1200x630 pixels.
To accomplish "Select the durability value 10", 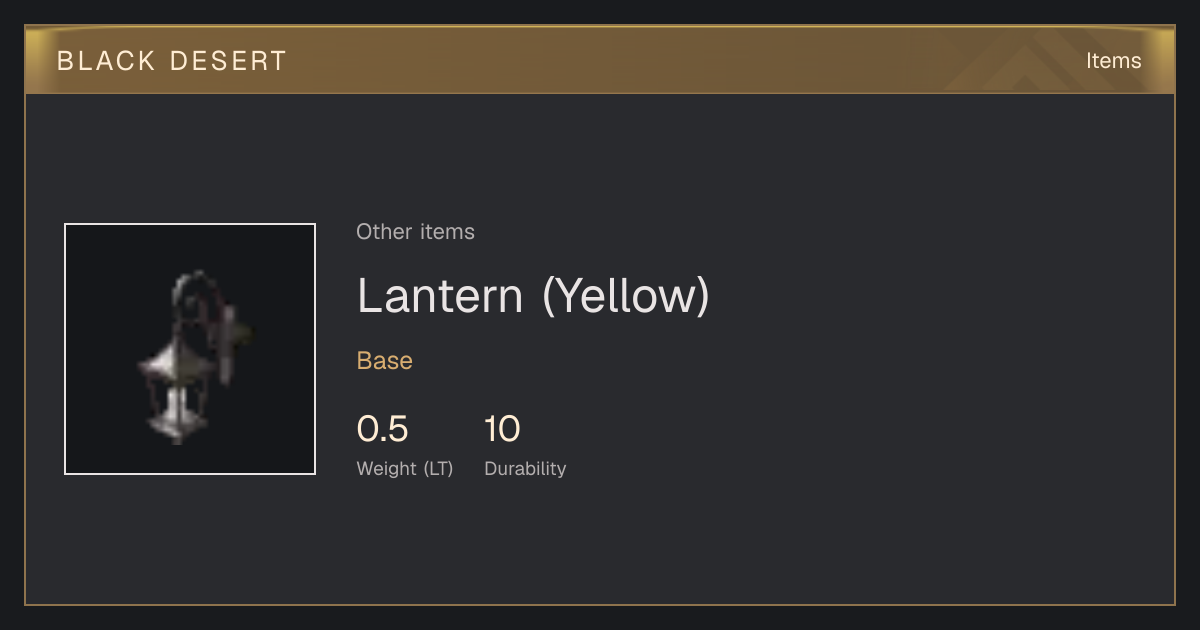I will click(502, 429).
